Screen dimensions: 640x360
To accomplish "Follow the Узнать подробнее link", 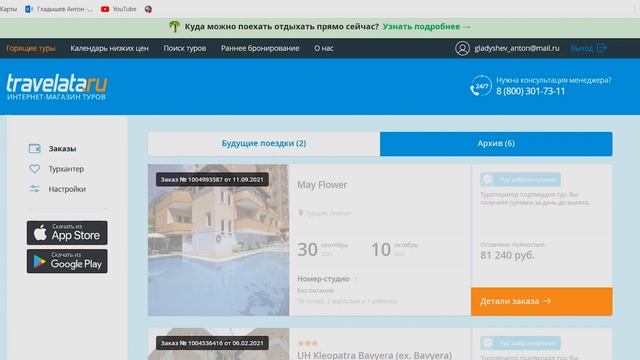I will tap(426, 27).
